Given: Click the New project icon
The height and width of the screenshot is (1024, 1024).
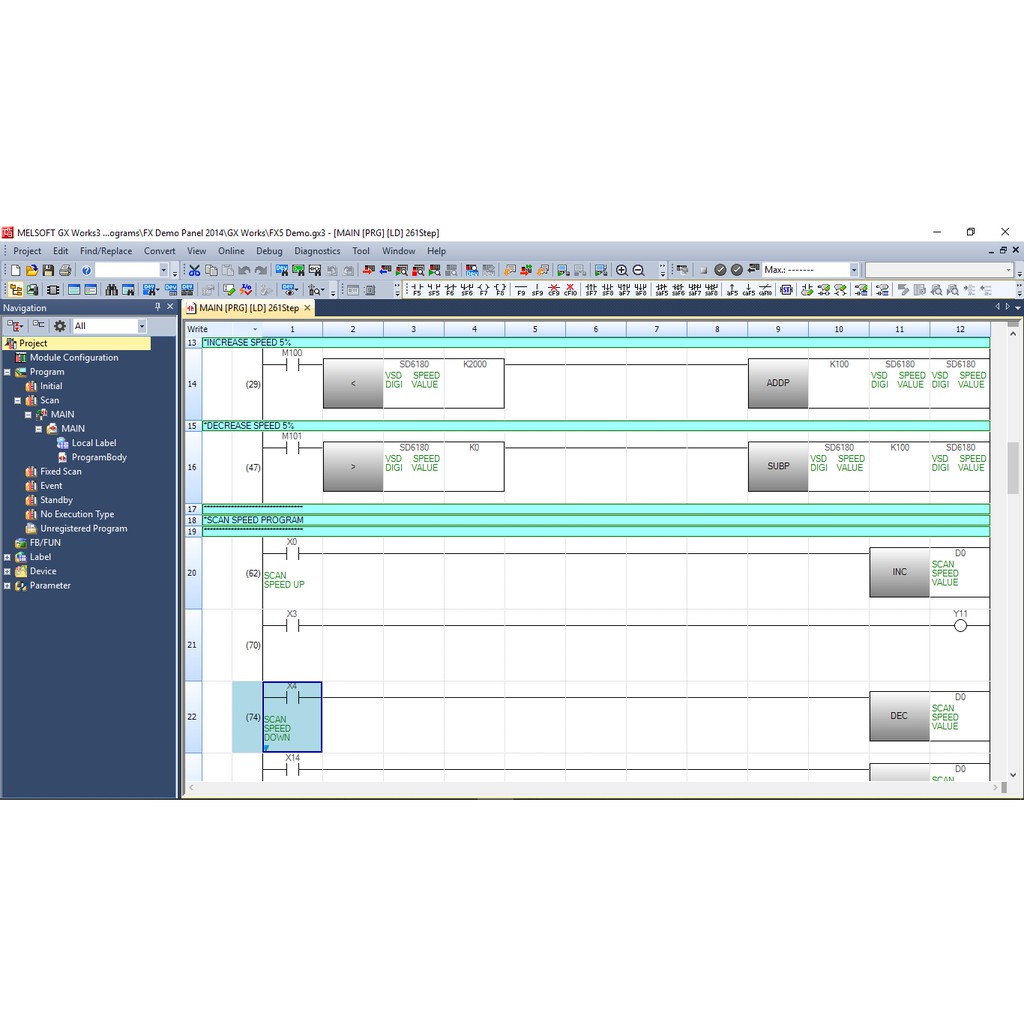Looking at the screenshot, I should (16, 270).
